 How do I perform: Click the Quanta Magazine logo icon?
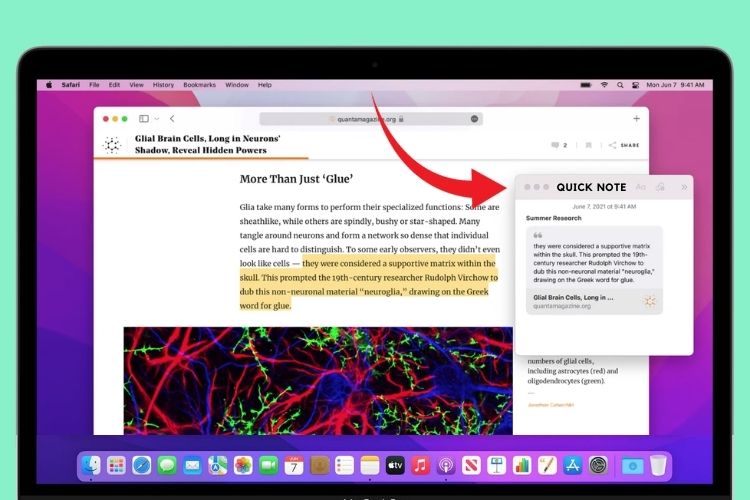click(113, 145)
